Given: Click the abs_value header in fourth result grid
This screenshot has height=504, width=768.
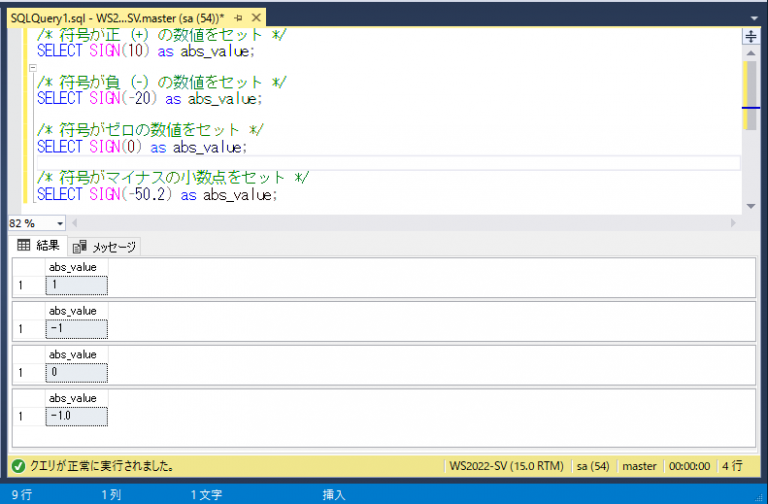Looking at the screenshot, I should pos(76,398).
